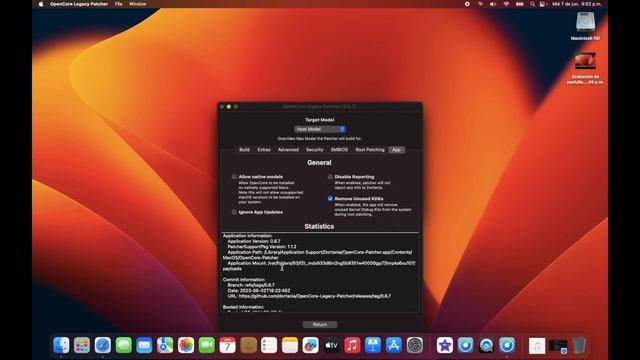Open Mail app in dock

point(144,345)
